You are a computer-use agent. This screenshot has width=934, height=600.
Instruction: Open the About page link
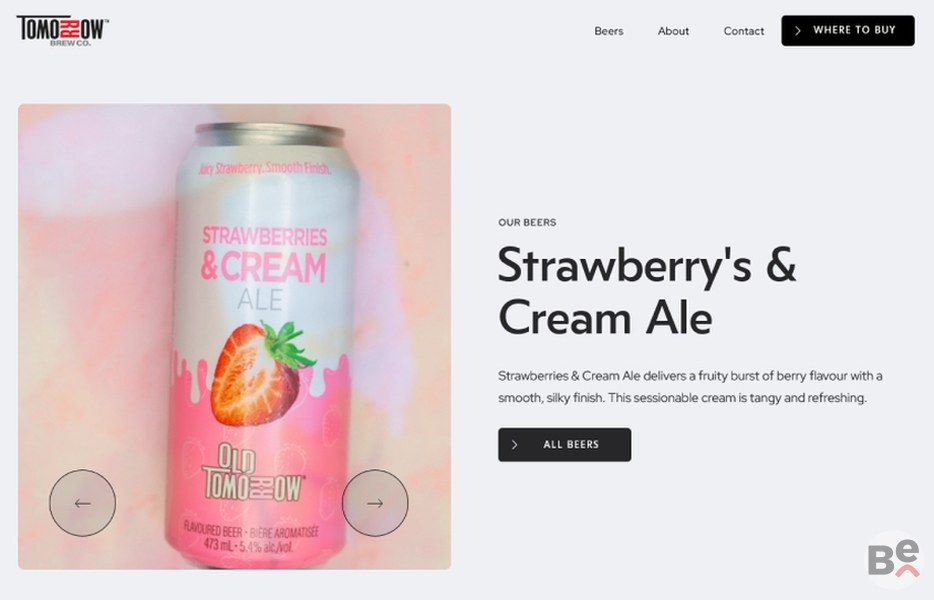(x=673, y=31)
